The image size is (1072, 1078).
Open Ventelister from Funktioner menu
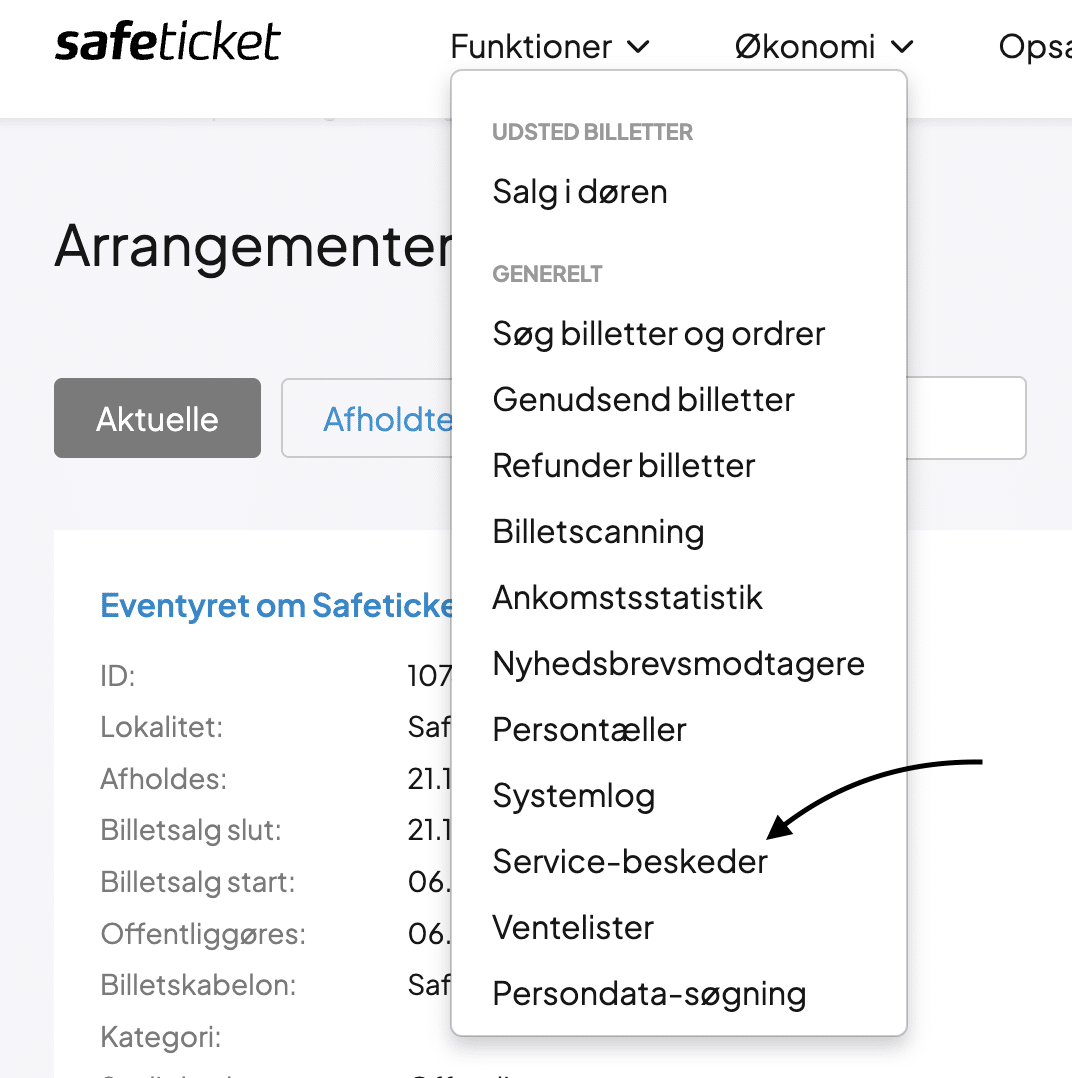coord(573,928)
